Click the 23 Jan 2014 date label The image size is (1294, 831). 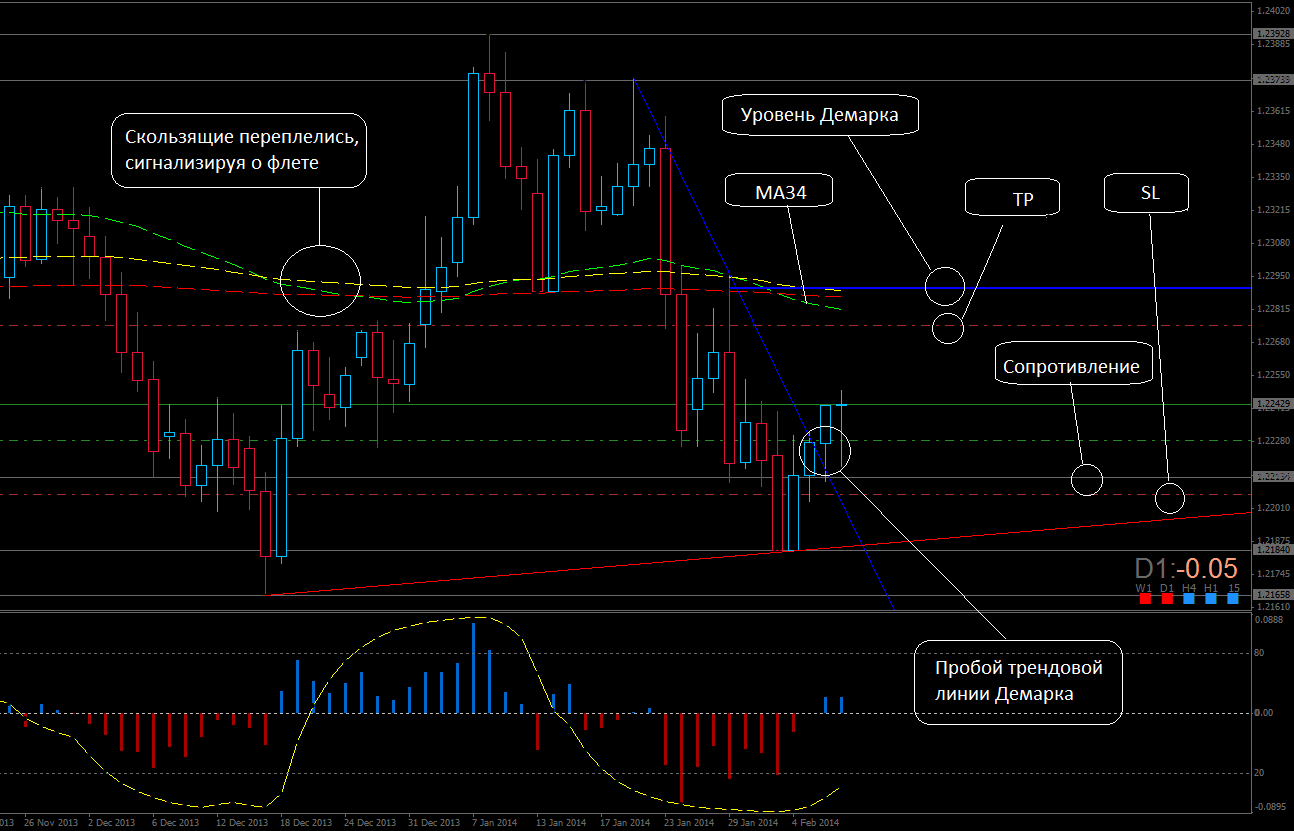[688, 823]
